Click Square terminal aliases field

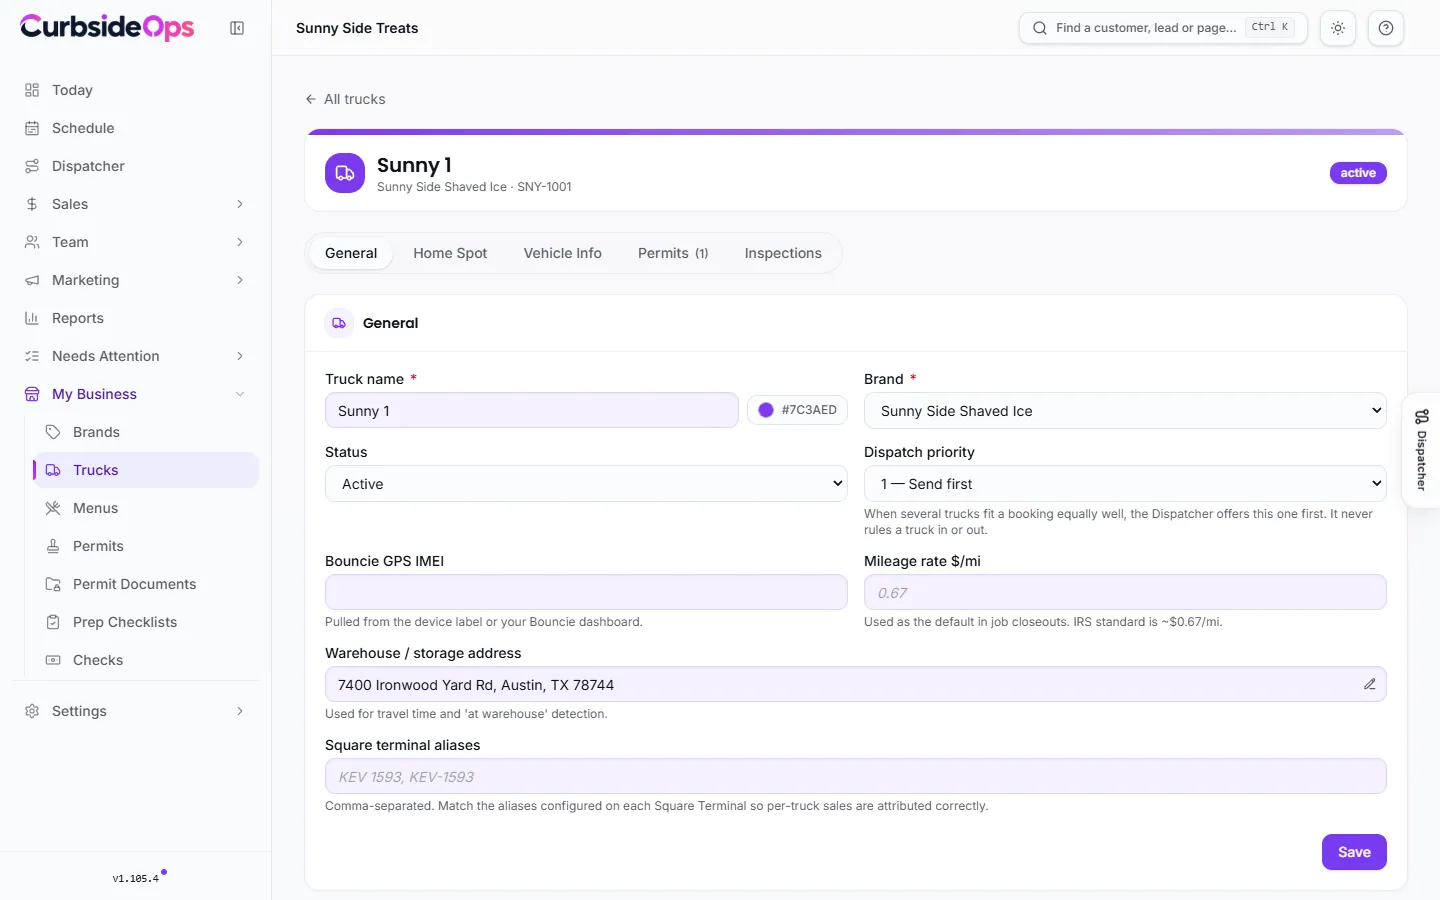pos(856,776)
